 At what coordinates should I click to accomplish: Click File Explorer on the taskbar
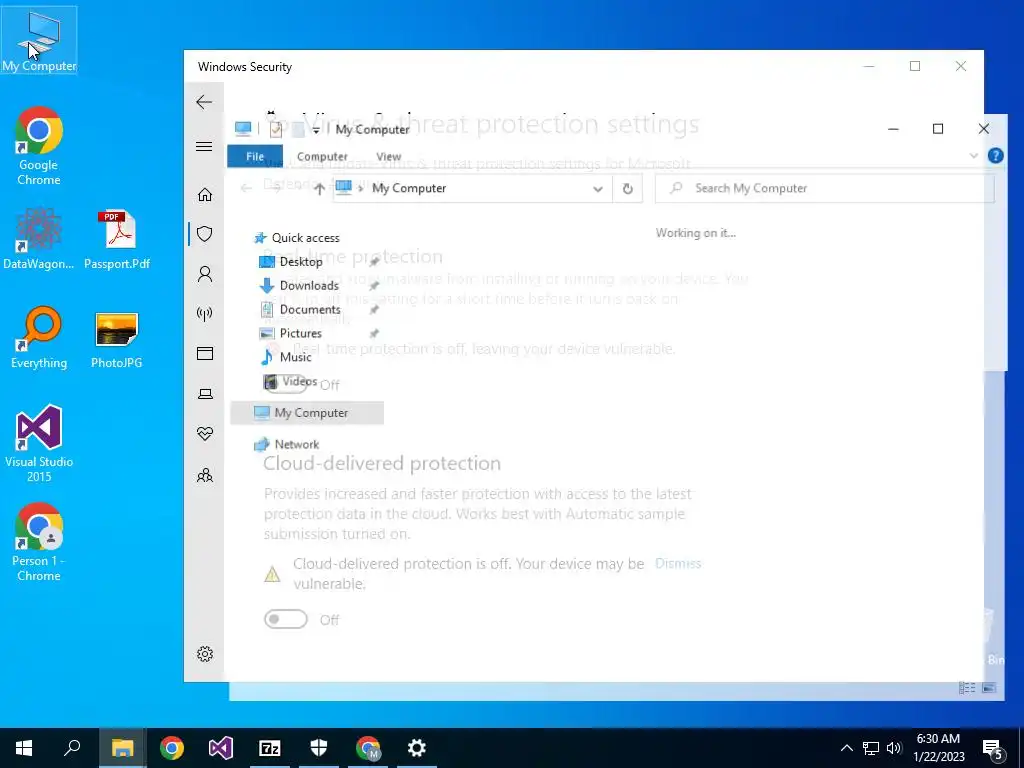pyautogui.click(x=122, y=748)
